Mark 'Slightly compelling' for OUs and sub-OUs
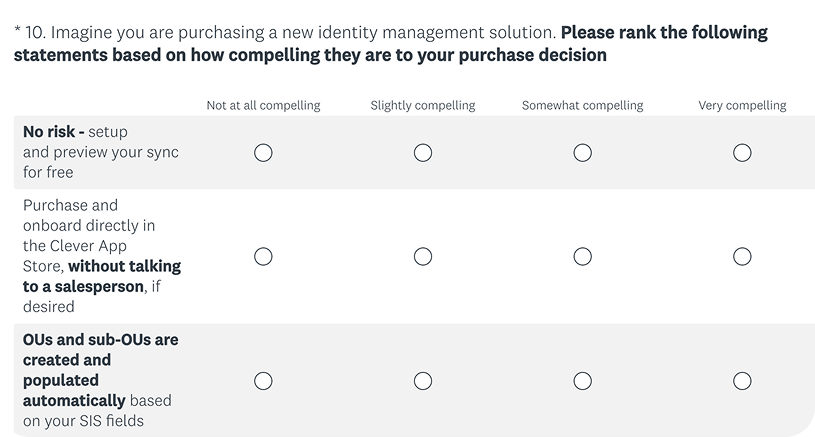The height and width of the screenshot is (437, 815). [423, 381]
